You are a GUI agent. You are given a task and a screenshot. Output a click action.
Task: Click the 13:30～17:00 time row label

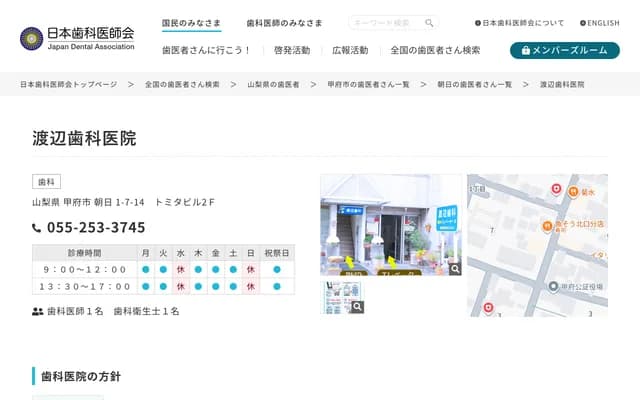(x=85, y=287)
